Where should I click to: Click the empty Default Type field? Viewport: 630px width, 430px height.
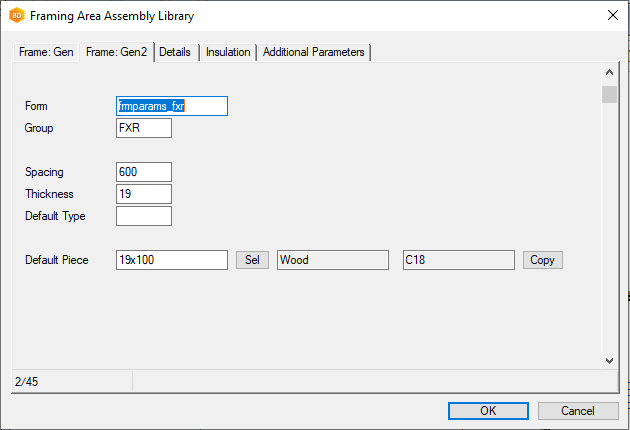144,216
